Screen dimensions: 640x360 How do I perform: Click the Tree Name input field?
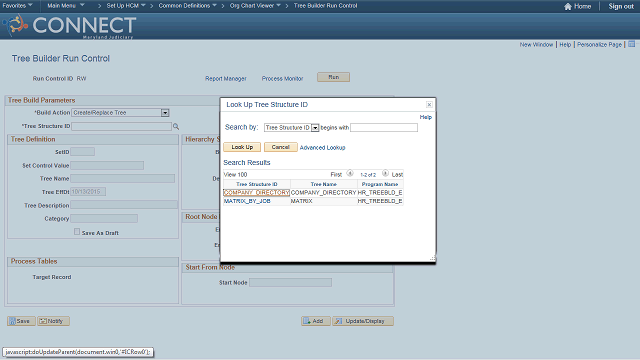point(122,178)
